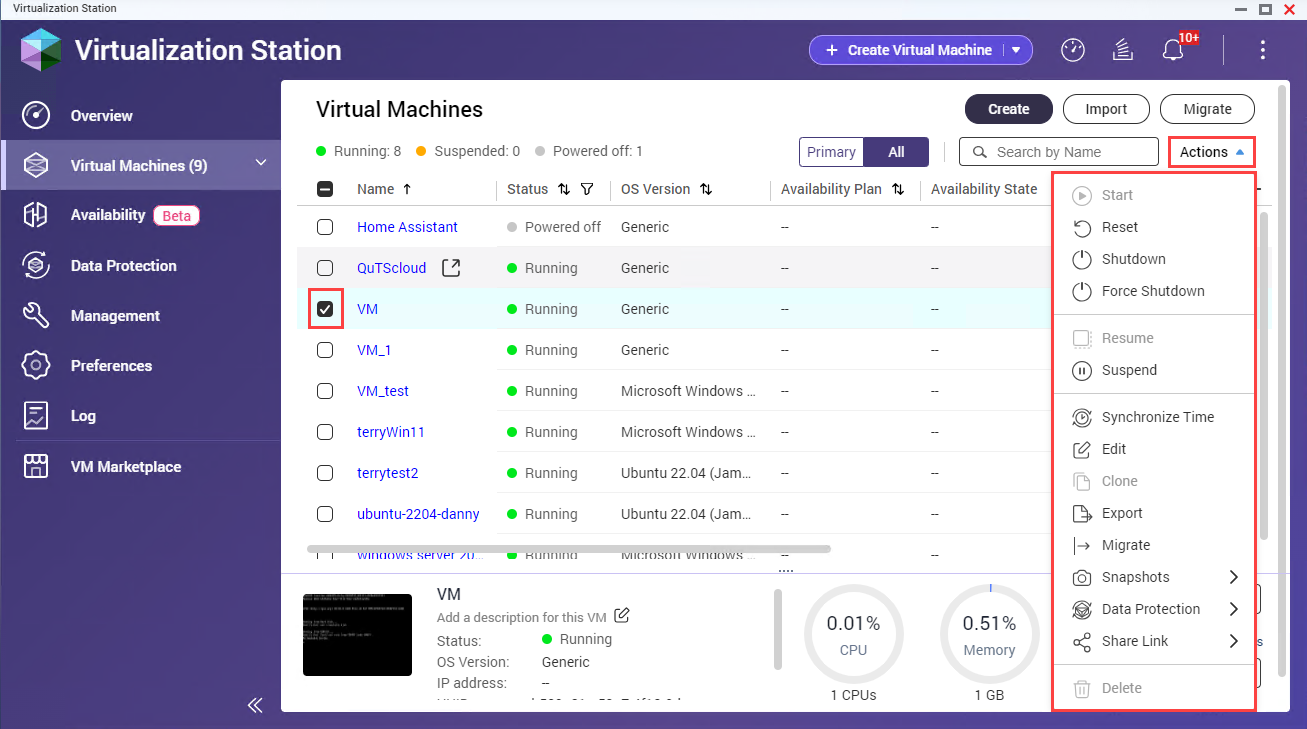Viewport: 1307px width, 729px height.
Task: Expand the Snapshots submenu
Action: [1233, 577]
